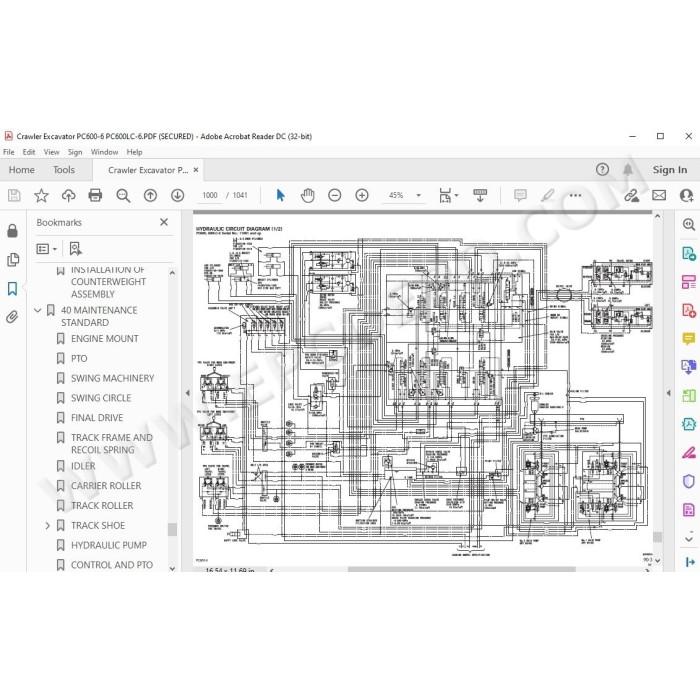Screen dimensions: 700x700
Task: Open the Window menu
Action: pyautogui.click(x=104, y=152)
